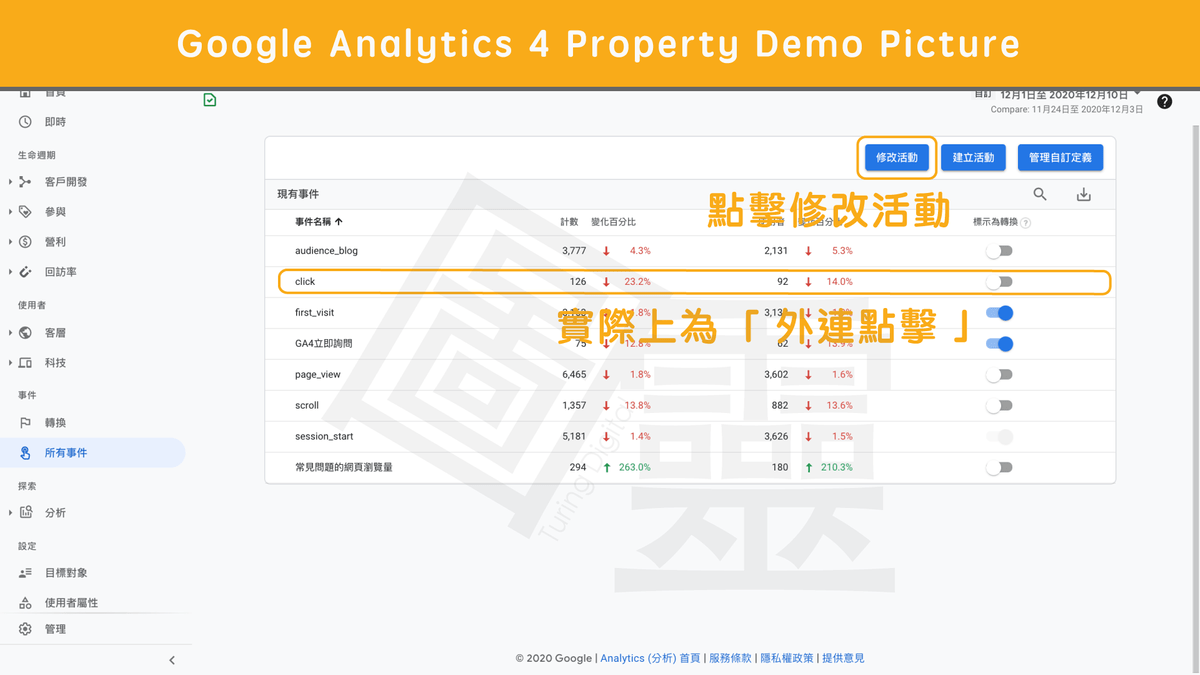Image resolution: width=1200 pixels, height=675 pixels.
Task: Click the session_start event name
Action: coord(324,437)
